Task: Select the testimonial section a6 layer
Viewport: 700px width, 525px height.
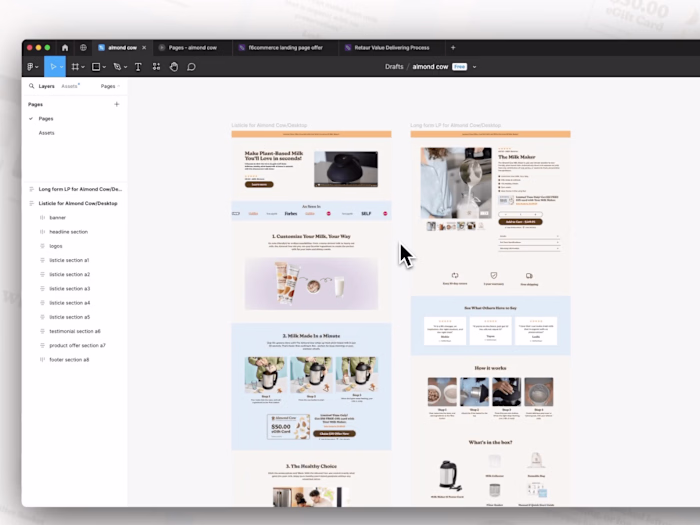Action: (75, 331)
